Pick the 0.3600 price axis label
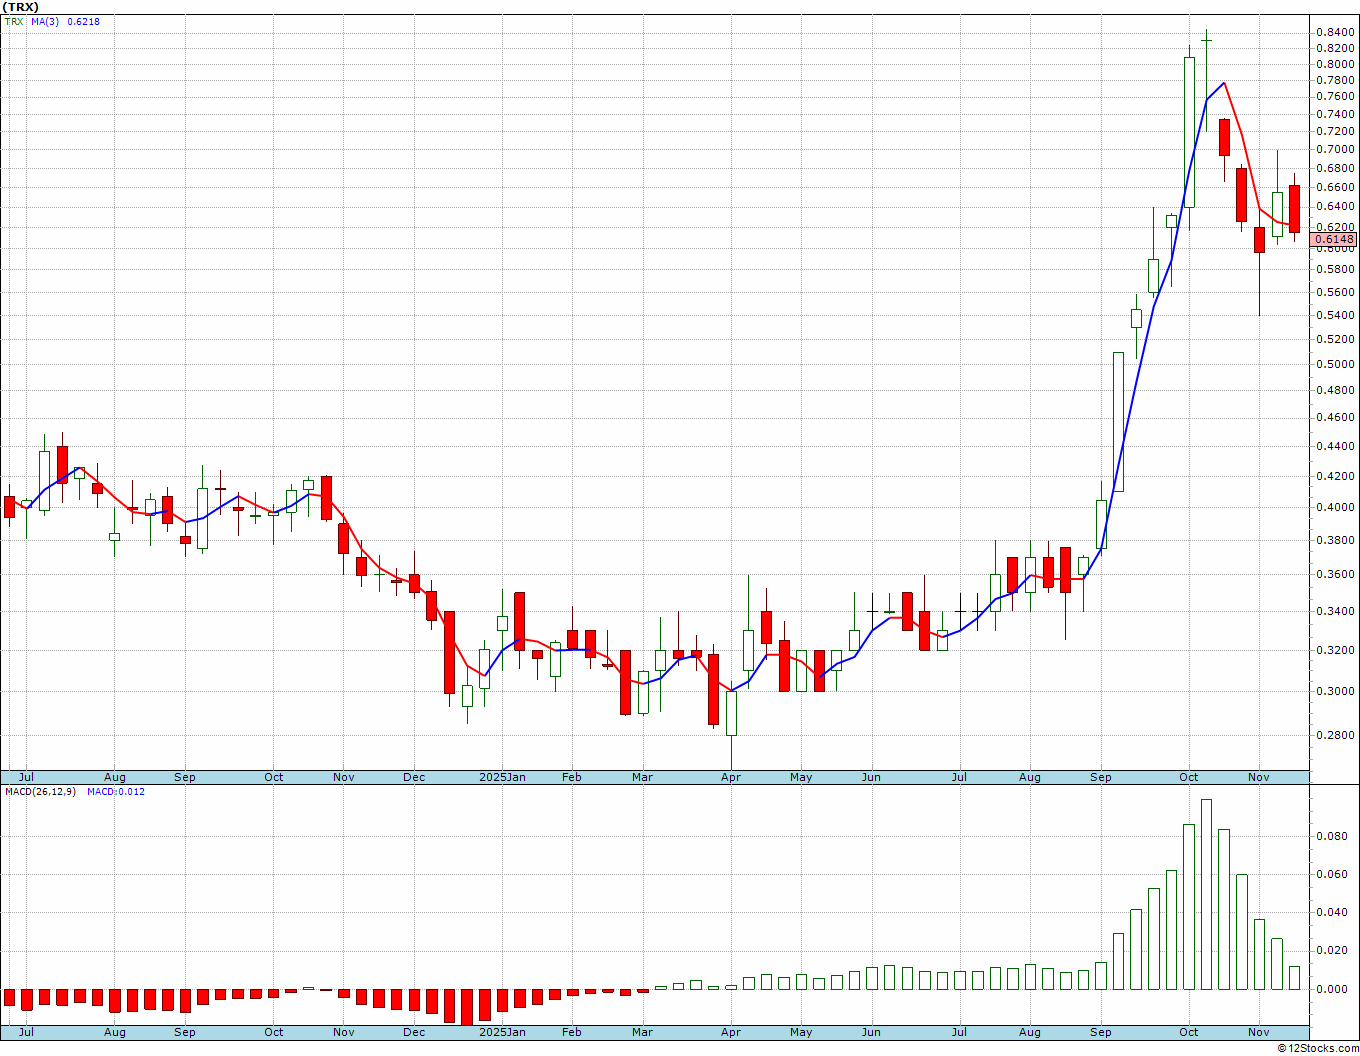 (x=1335, y=575)
